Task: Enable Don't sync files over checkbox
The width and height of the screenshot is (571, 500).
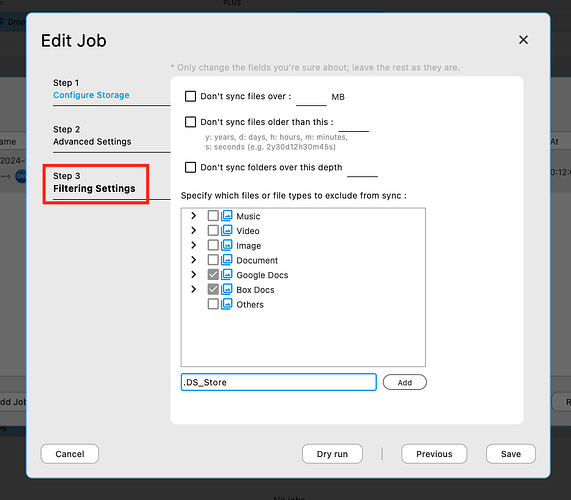Action: coord(190,97)
